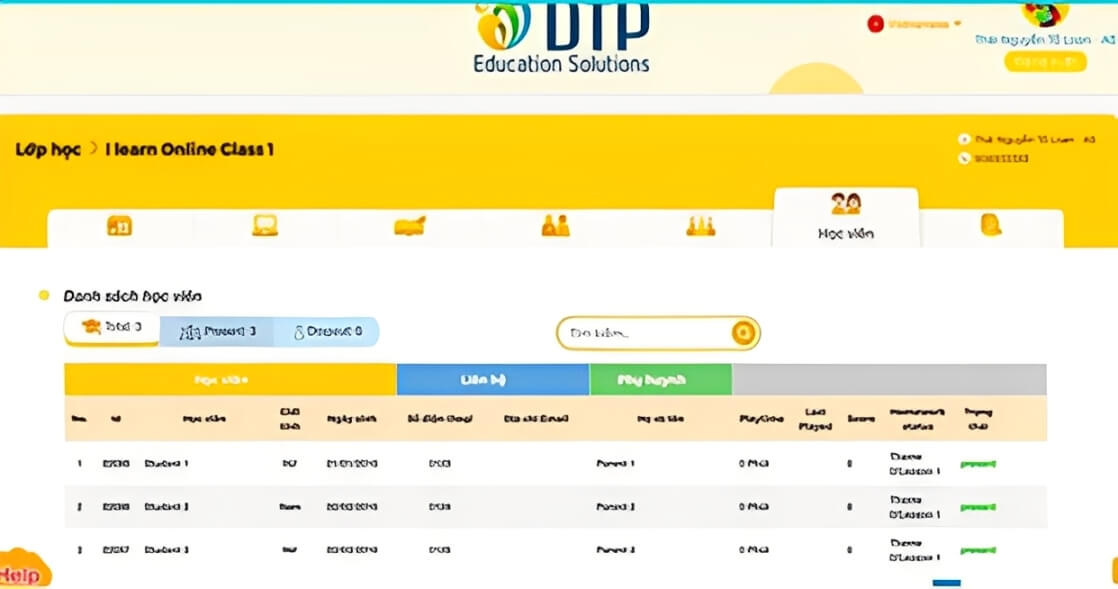Switch to the Present 3 filter tab

pyautogui.click(x=218, y=331)
